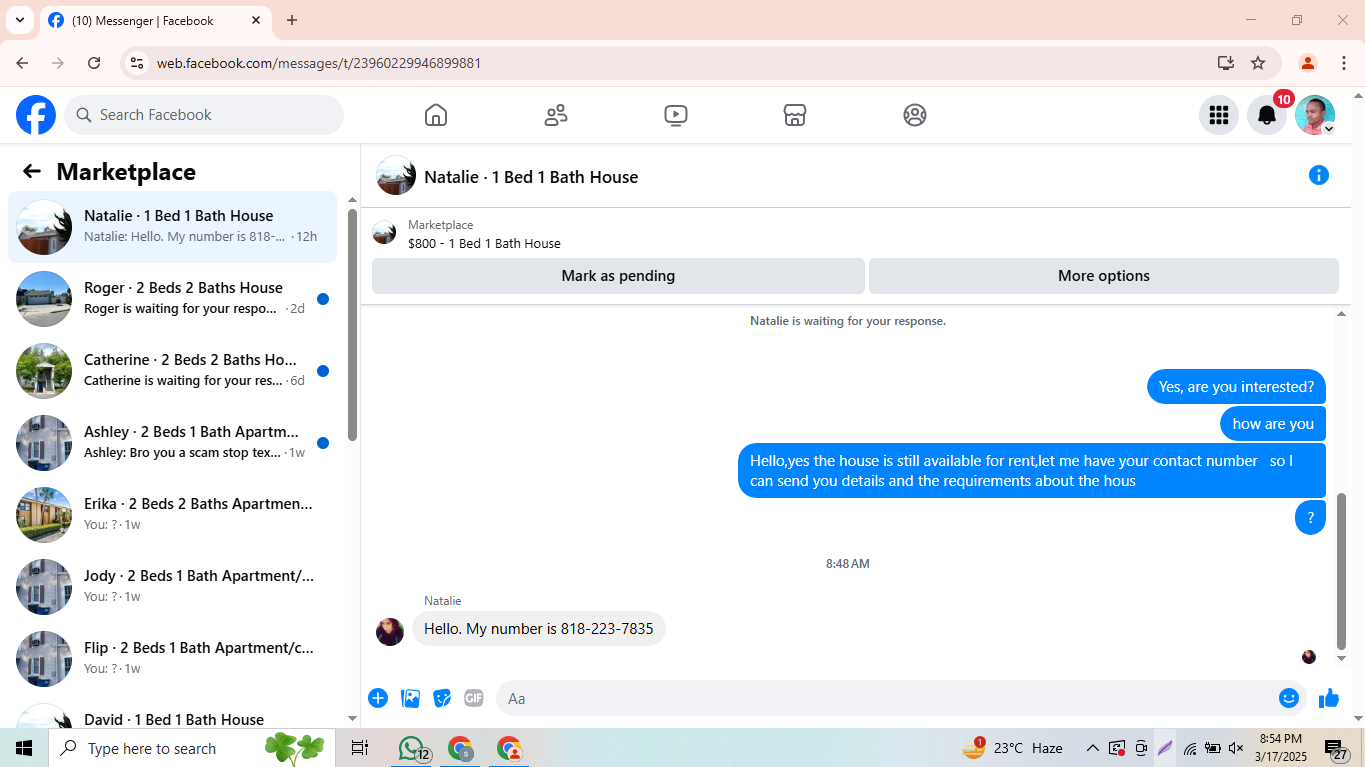
Task: Open the Windows Start menu
Action: click(24, 748)
